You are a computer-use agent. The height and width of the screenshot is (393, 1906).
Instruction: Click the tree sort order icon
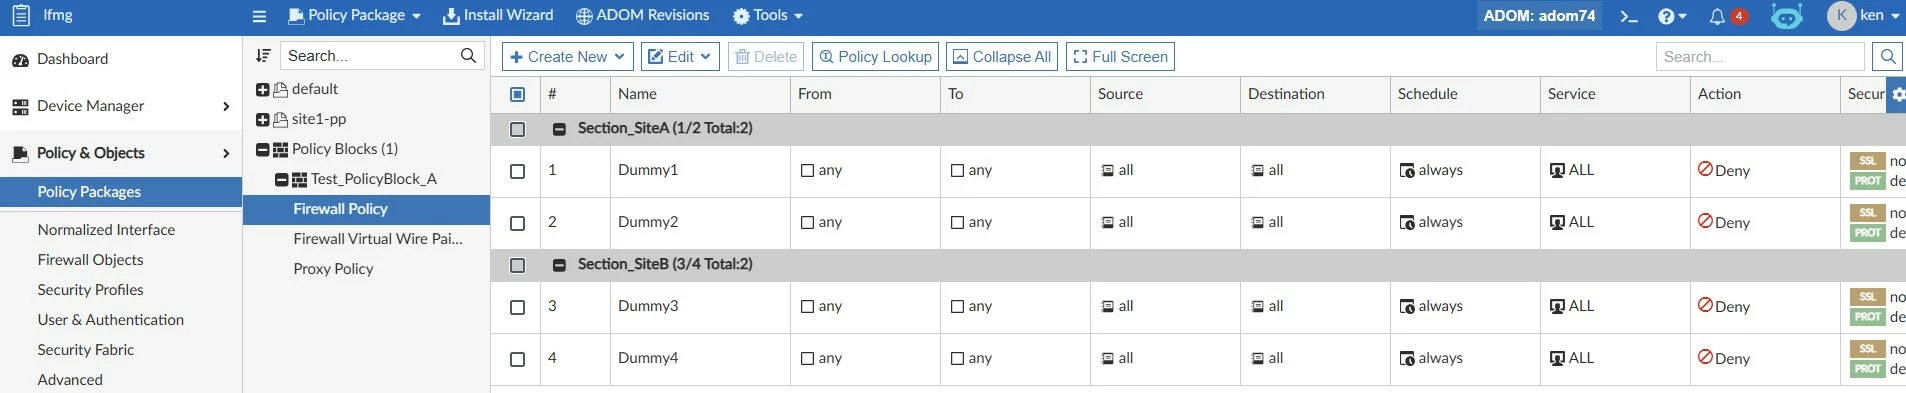coord(263,56)
